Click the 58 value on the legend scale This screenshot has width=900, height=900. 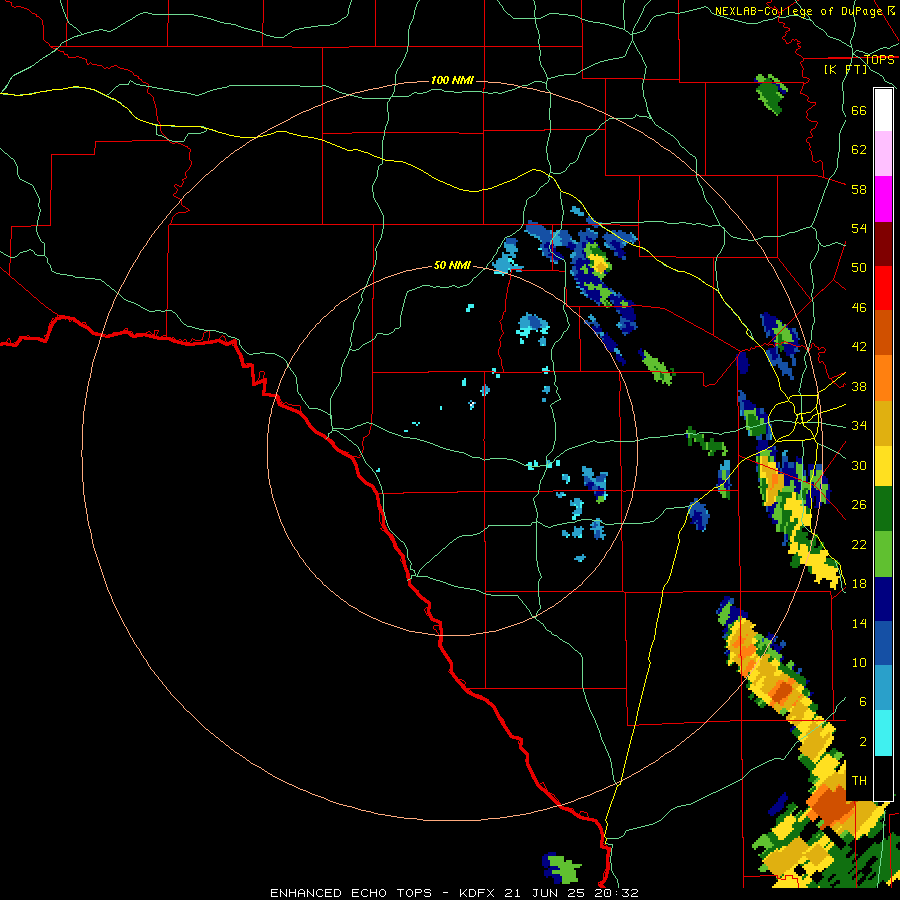coord(859,189)
